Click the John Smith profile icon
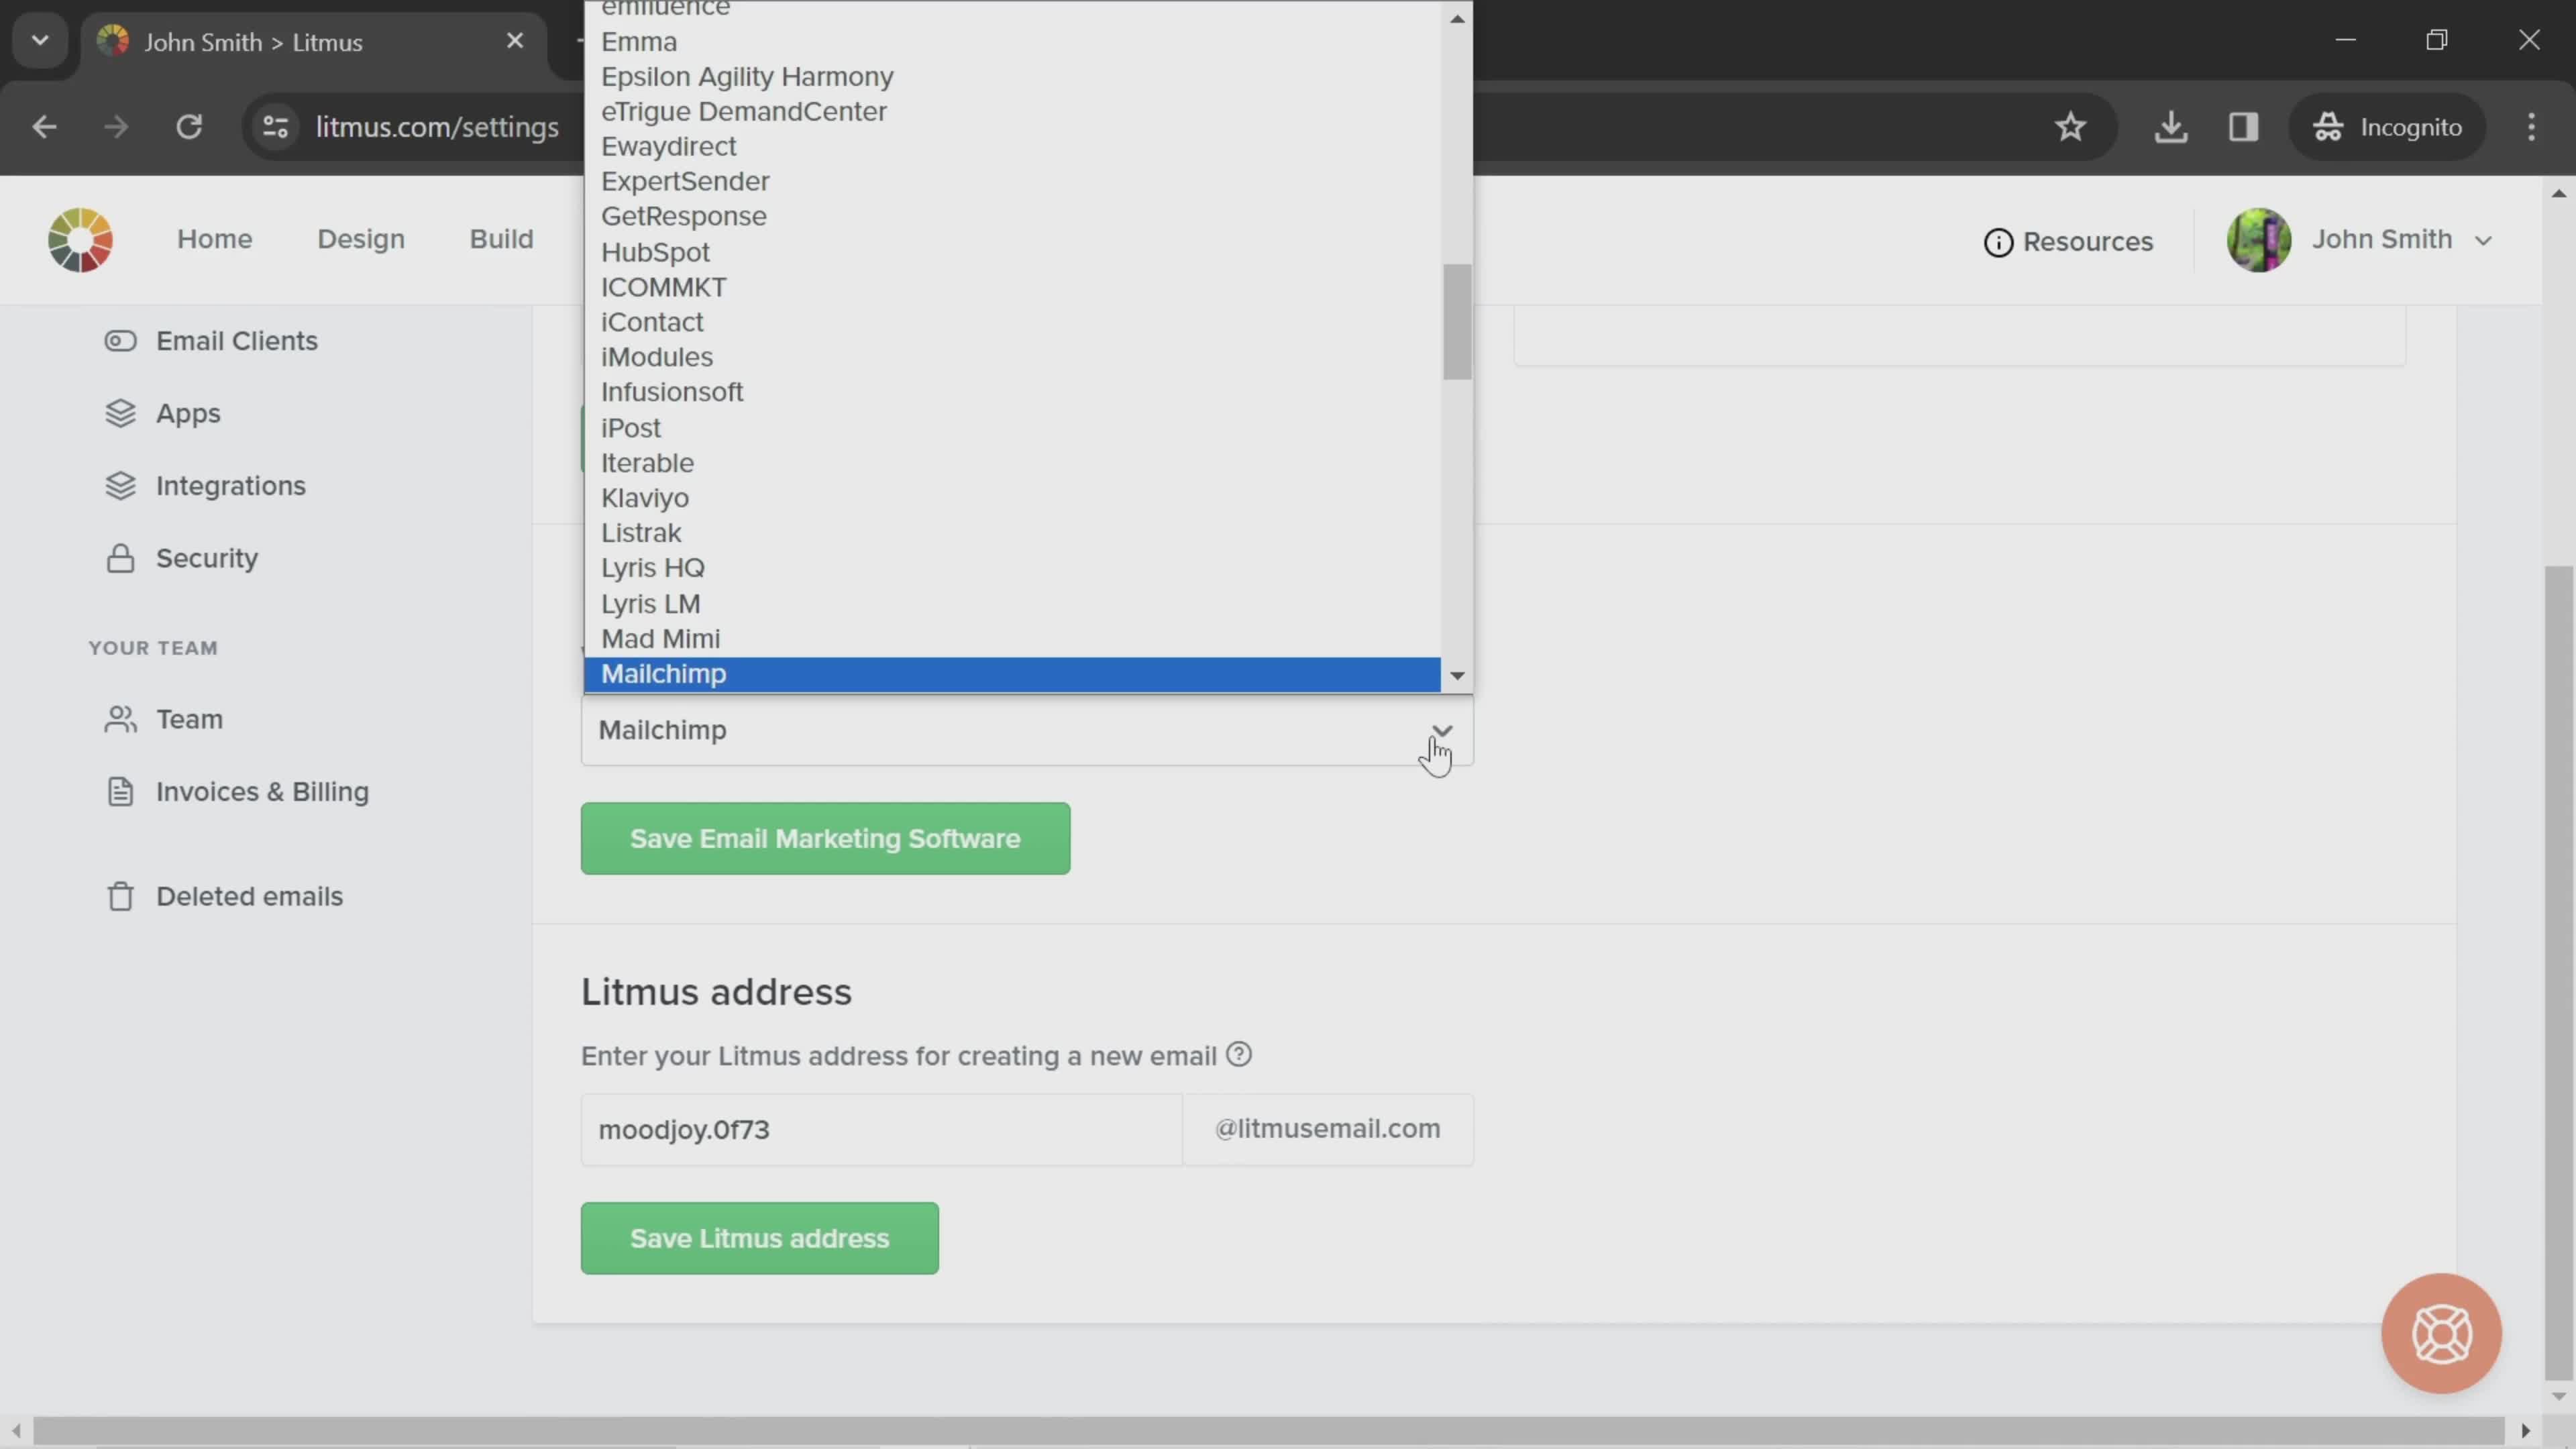This screenshot has width=2576, height=1449. click(2261, 239)
